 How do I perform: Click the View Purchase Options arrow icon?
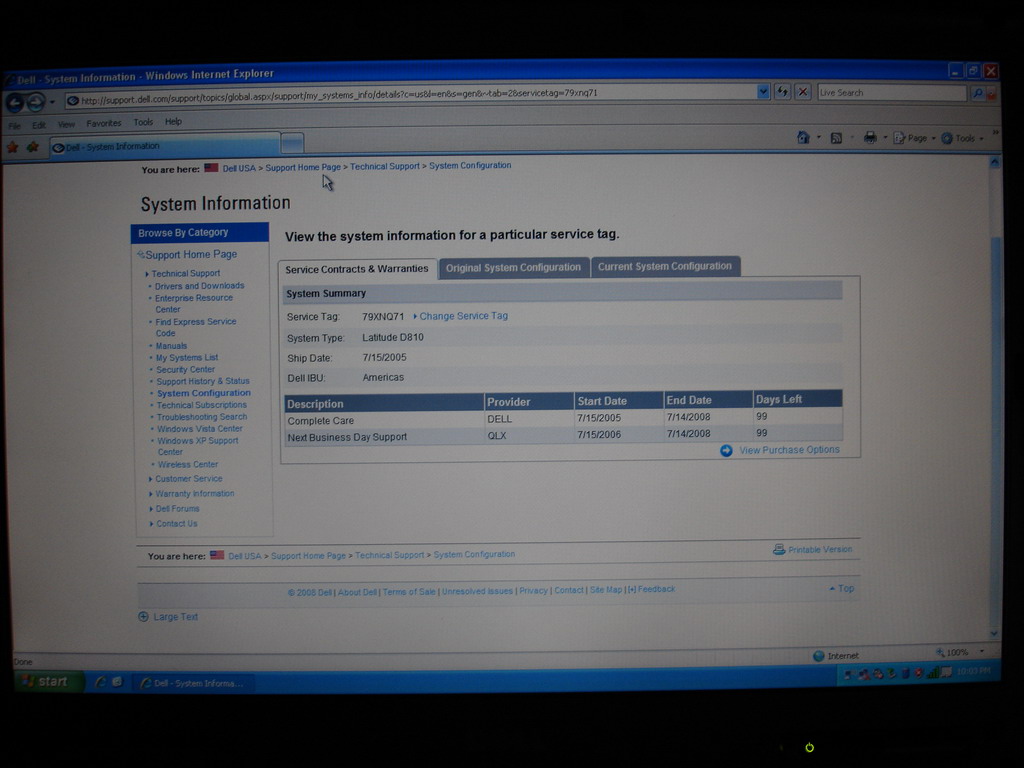point(726,451)
